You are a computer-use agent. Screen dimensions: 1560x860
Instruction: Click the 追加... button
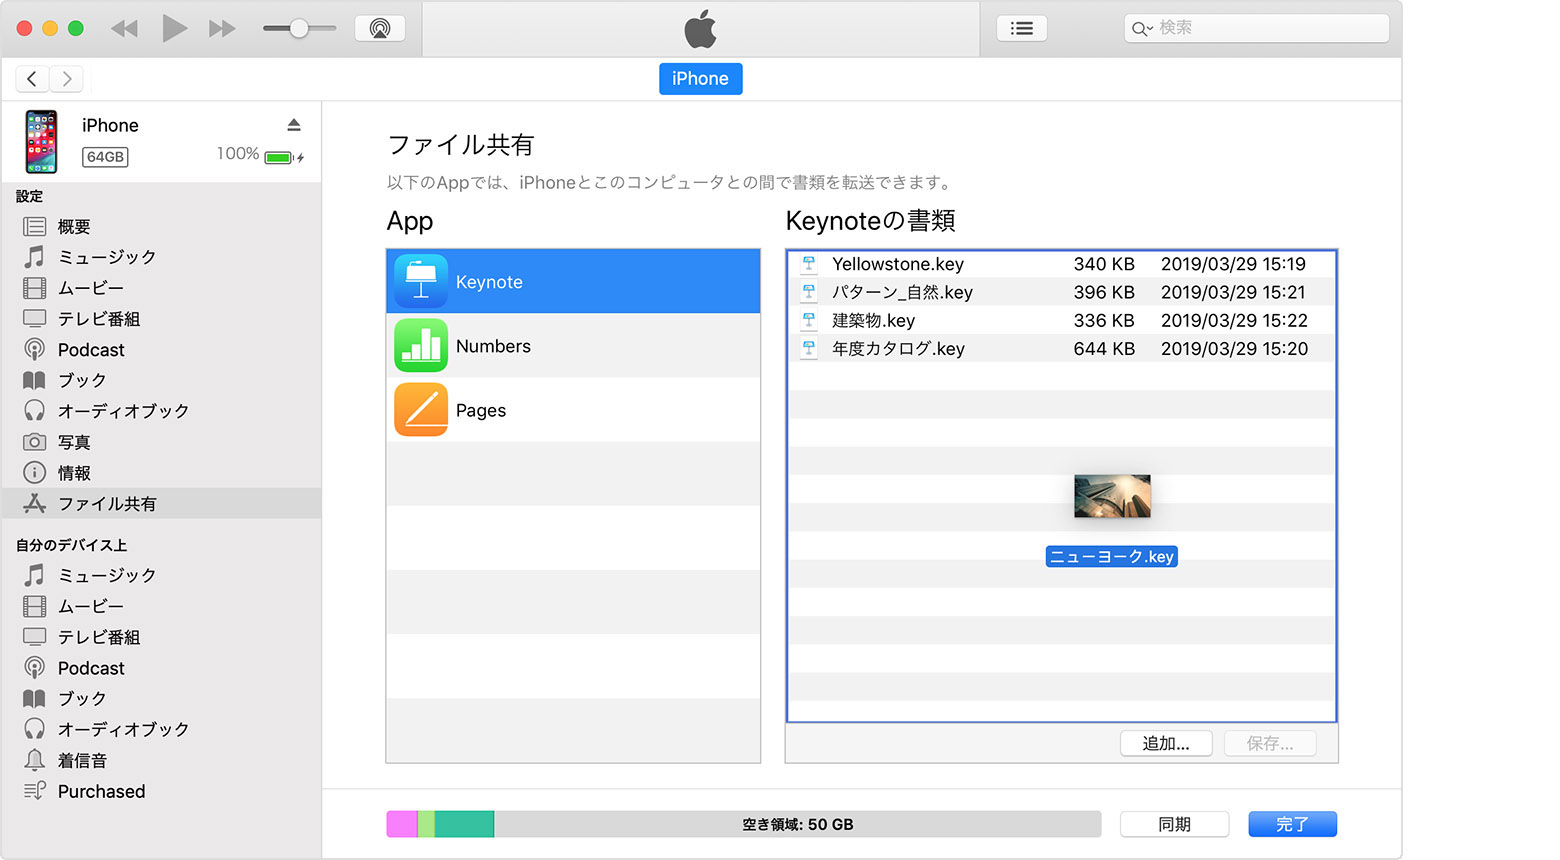1166,743
